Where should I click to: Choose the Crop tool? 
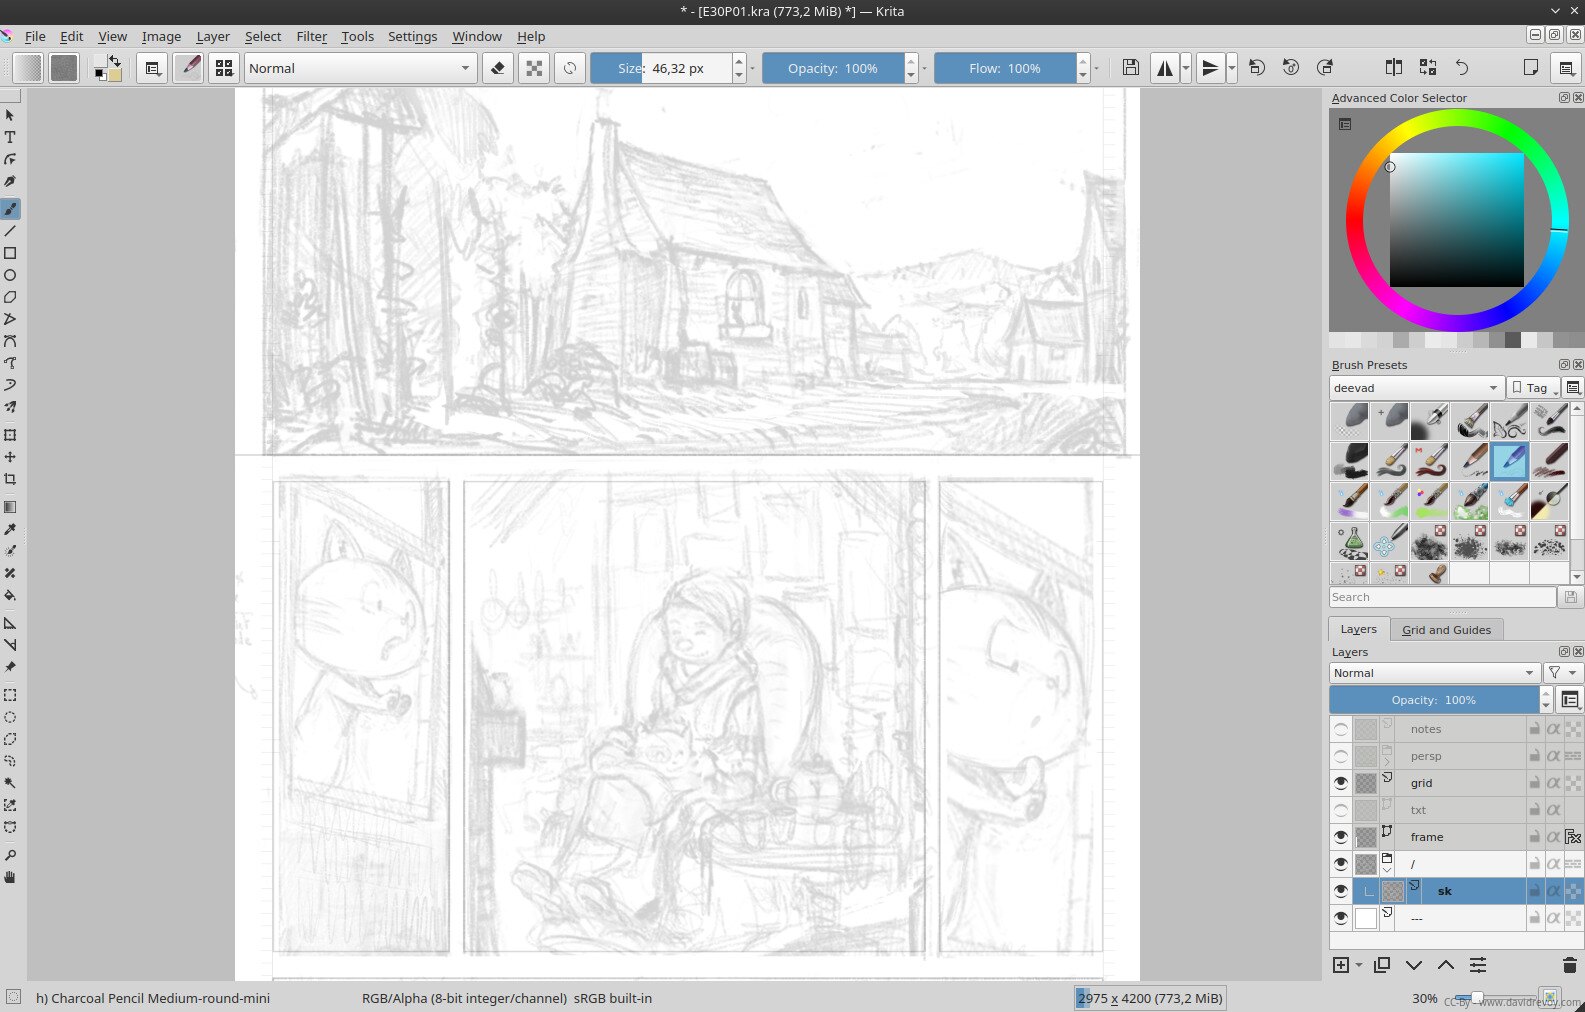tap(10, 479)
